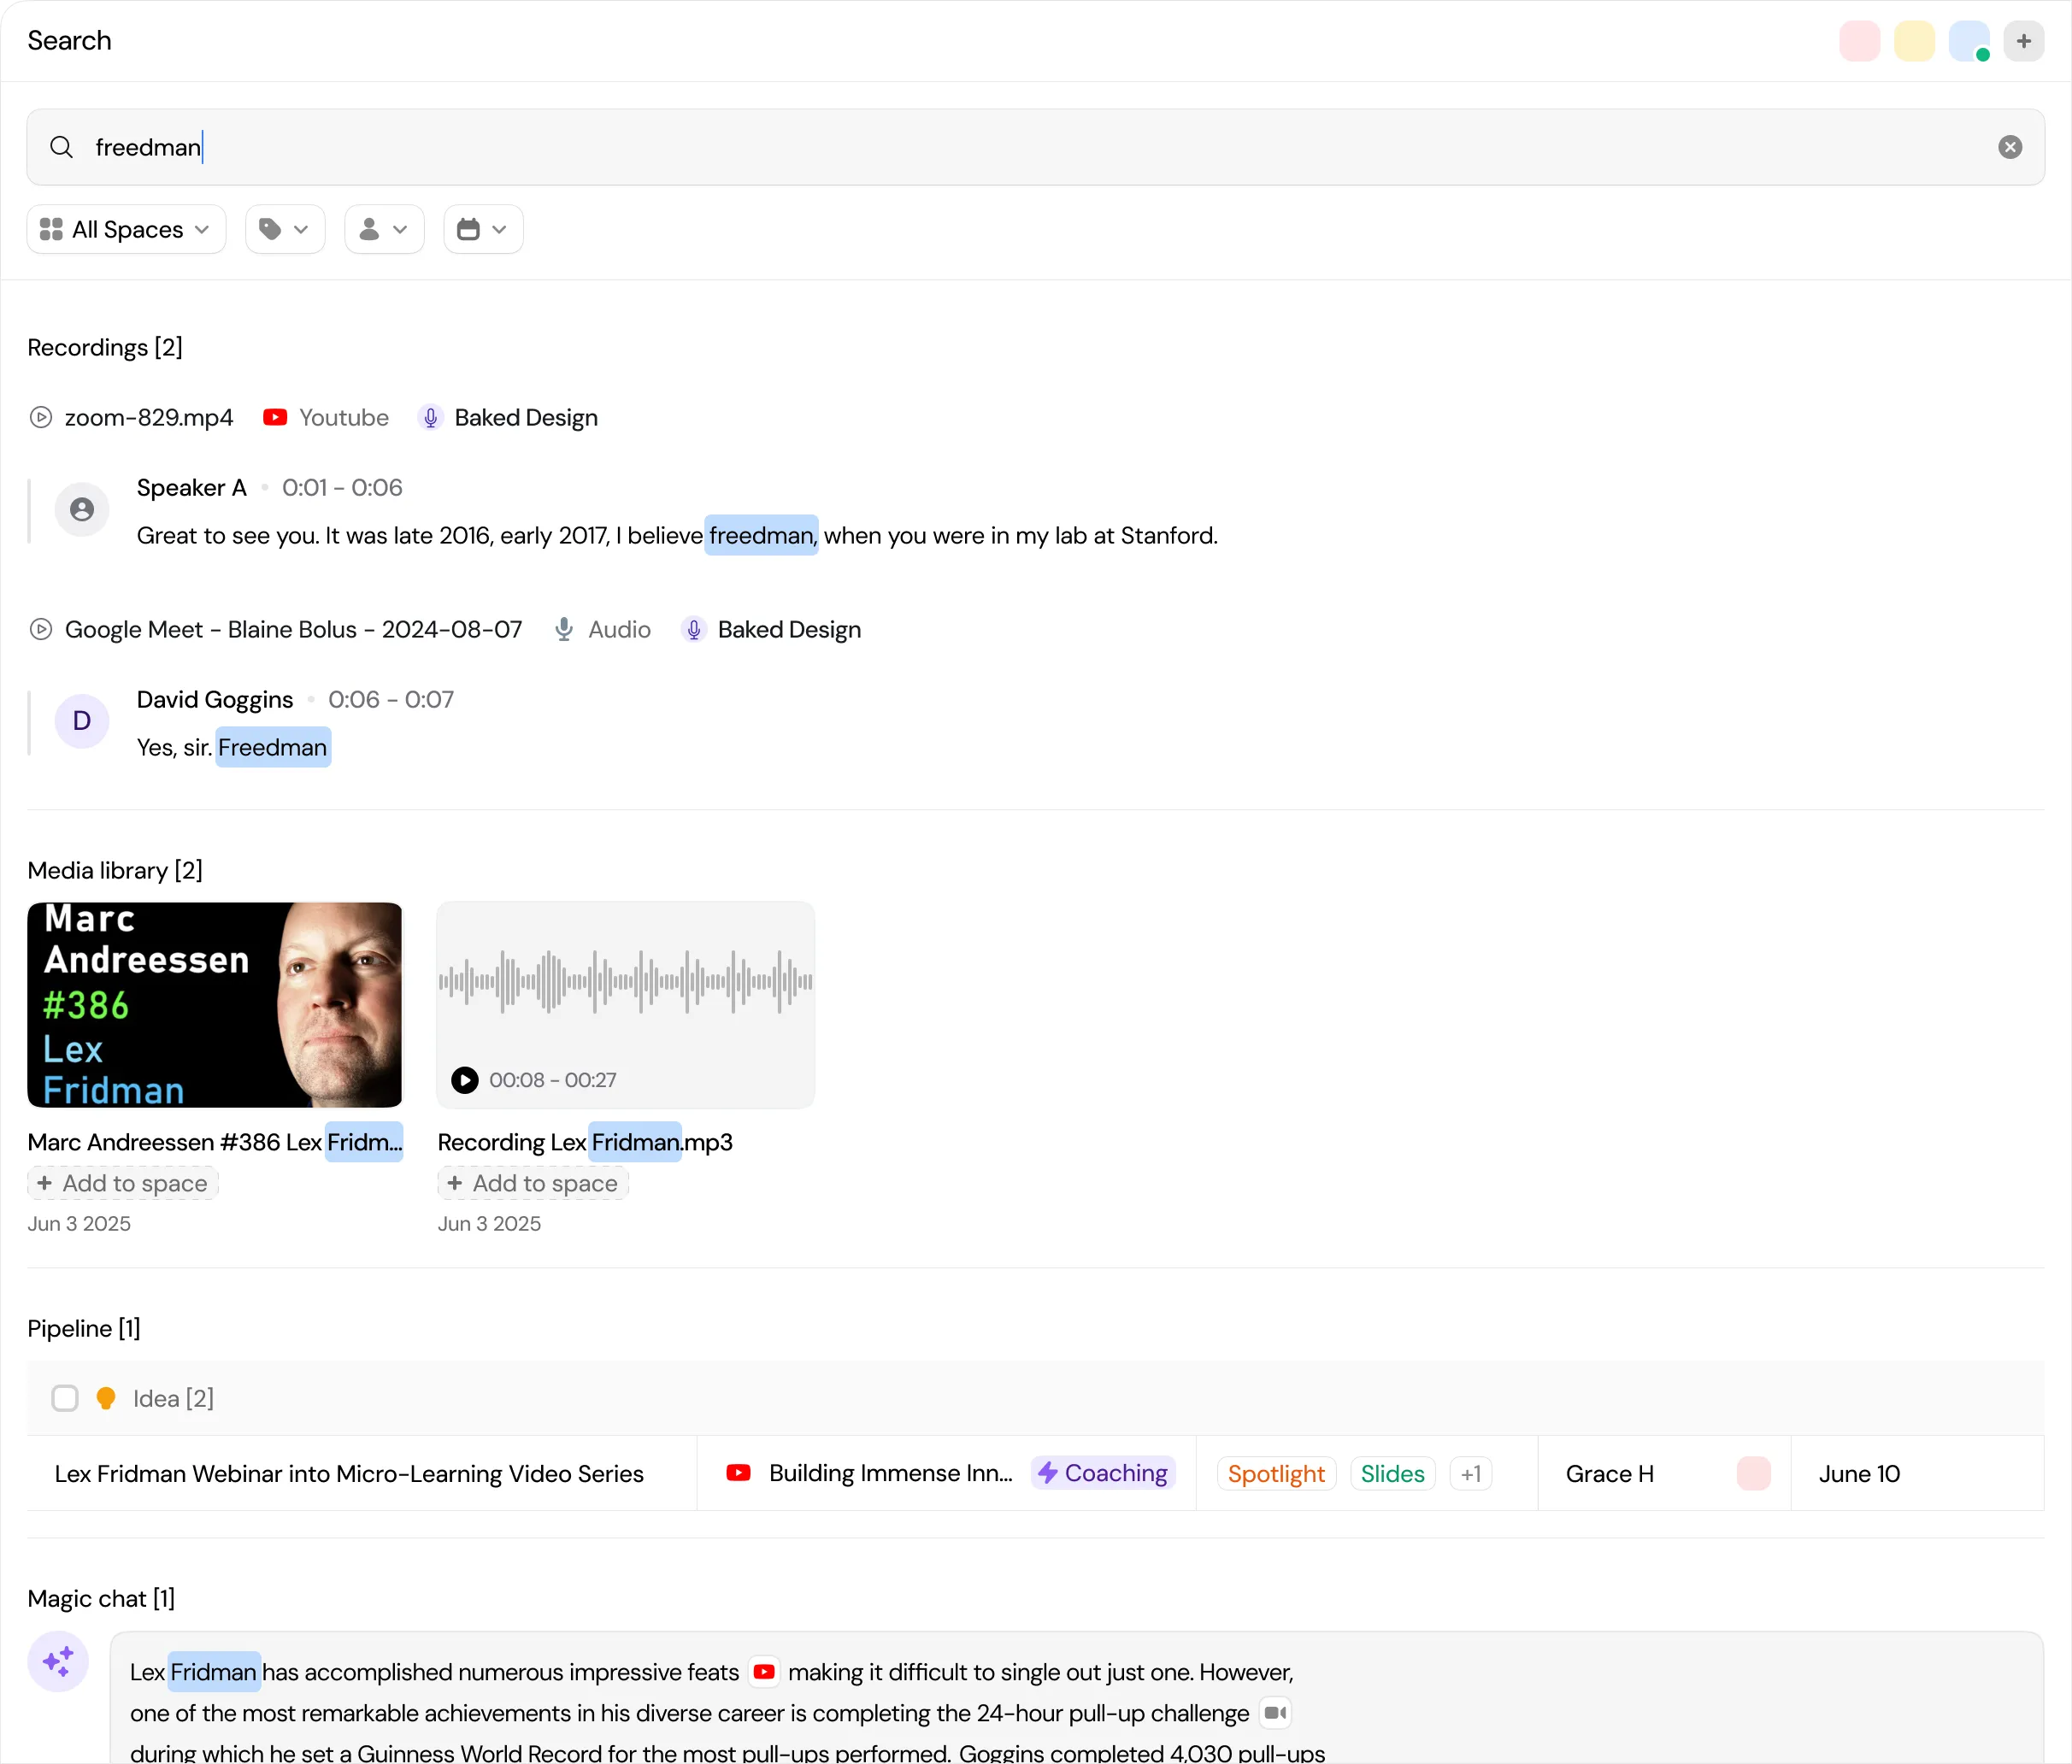Click the Magic chat [1] heading

point(101,1598)
